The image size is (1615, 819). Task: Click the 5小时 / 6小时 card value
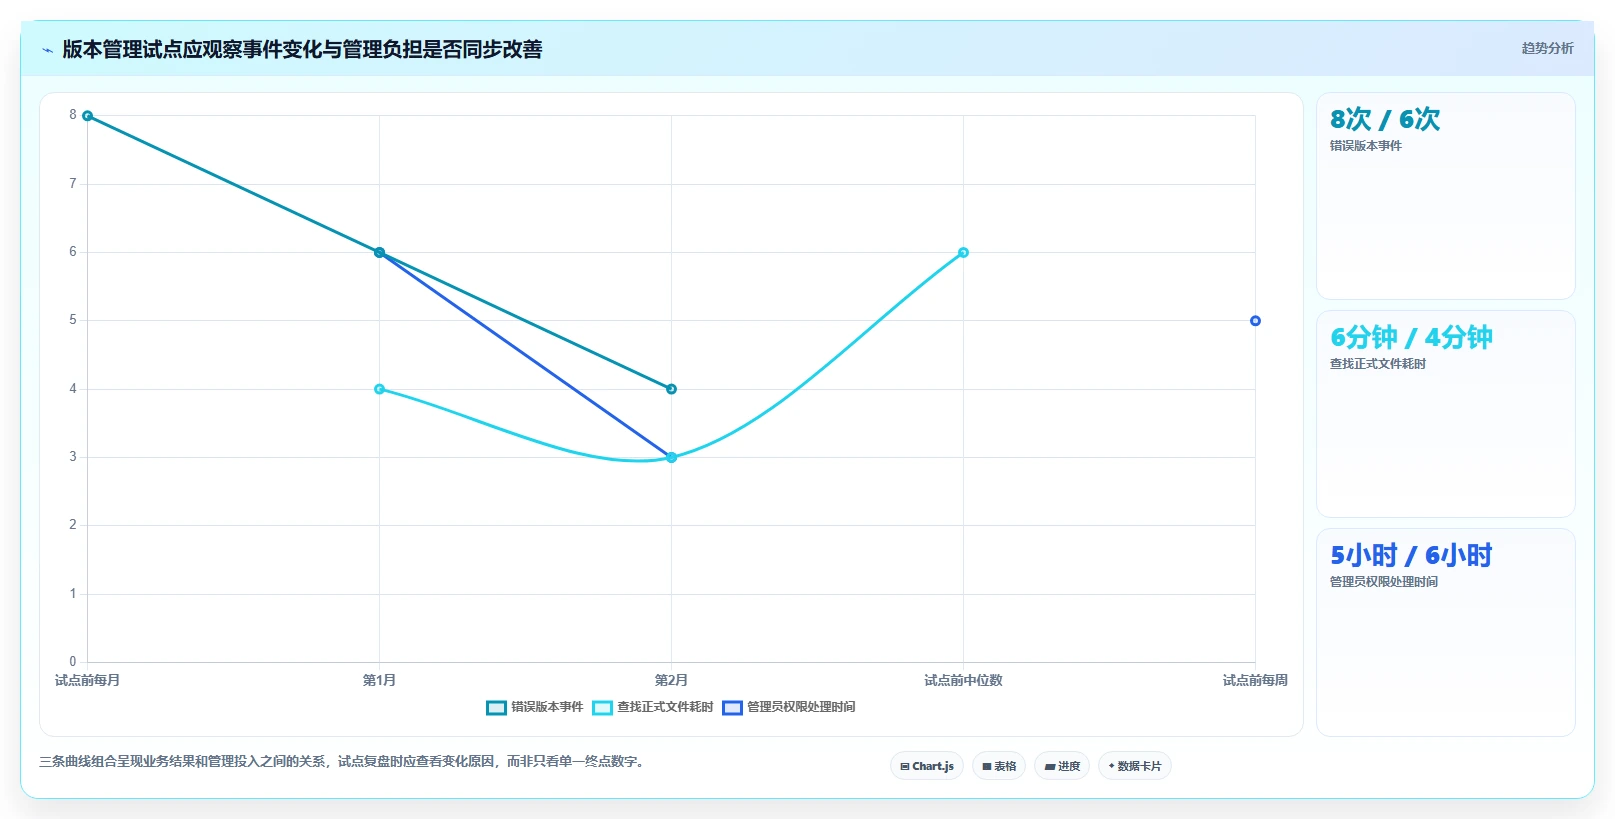1411,555
